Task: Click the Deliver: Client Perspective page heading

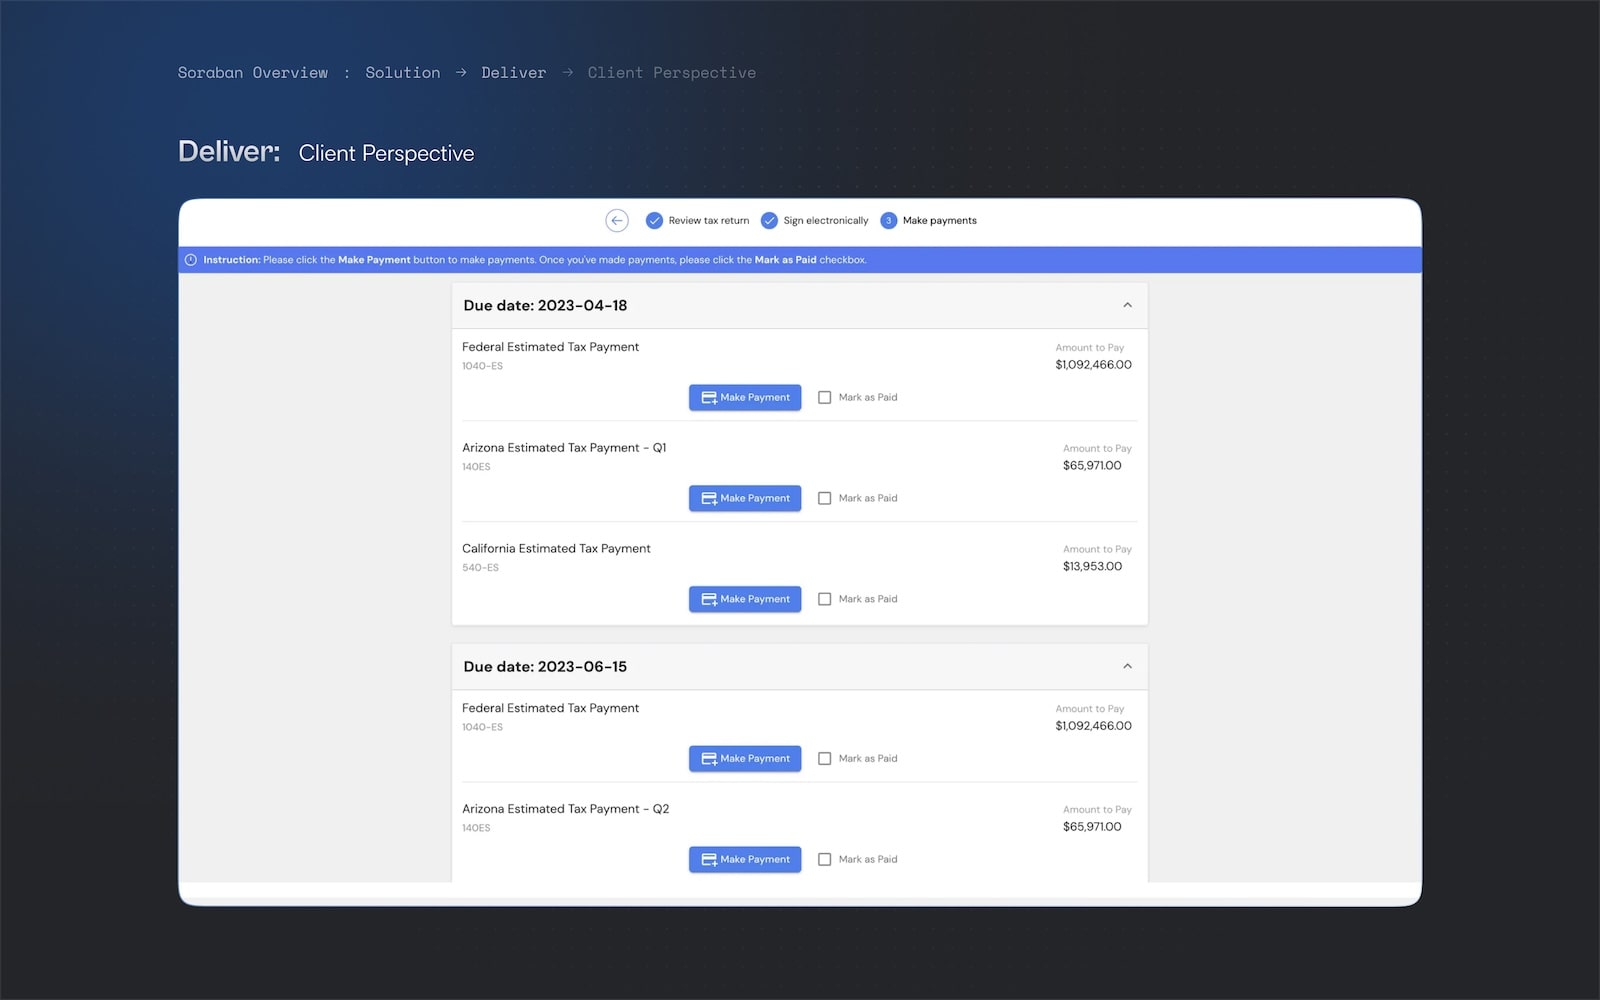Action: click(x=326, y=152)
